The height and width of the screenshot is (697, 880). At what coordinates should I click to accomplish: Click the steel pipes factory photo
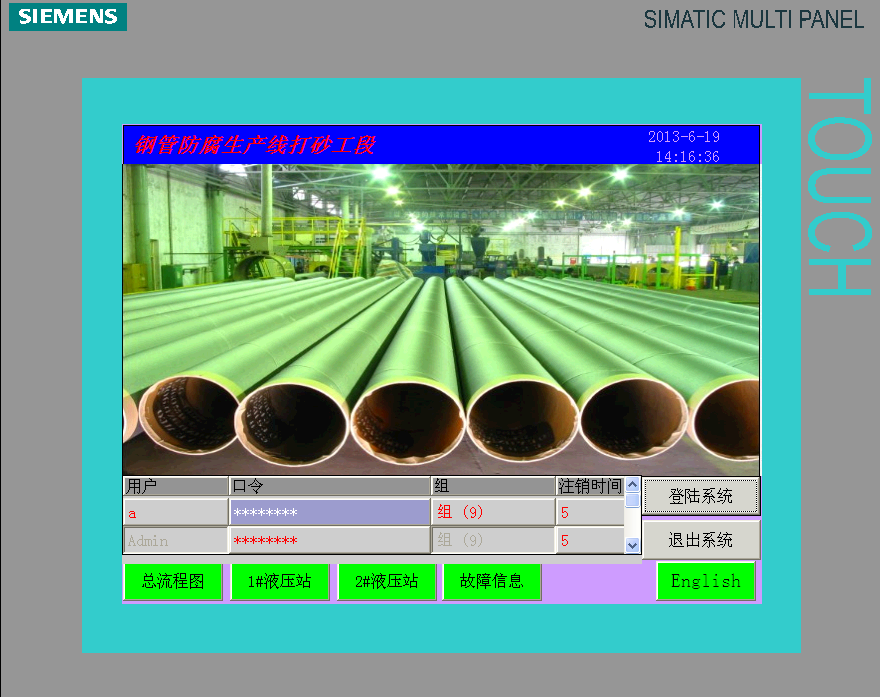point(441,319)
